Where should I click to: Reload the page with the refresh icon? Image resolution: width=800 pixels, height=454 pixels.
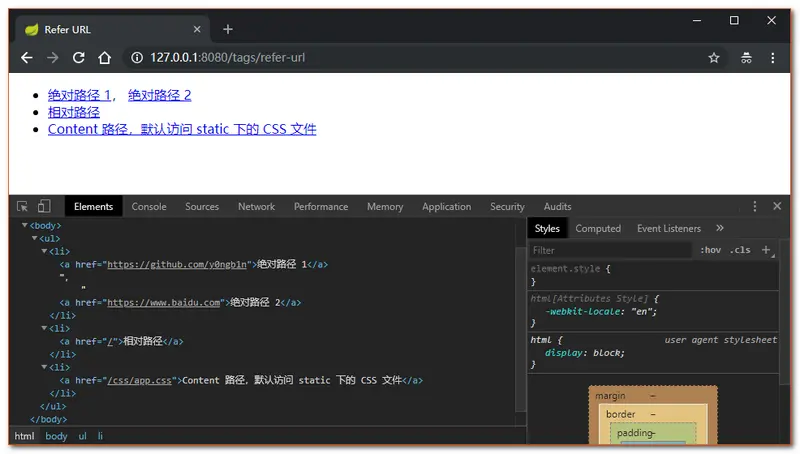coord(79,58)
